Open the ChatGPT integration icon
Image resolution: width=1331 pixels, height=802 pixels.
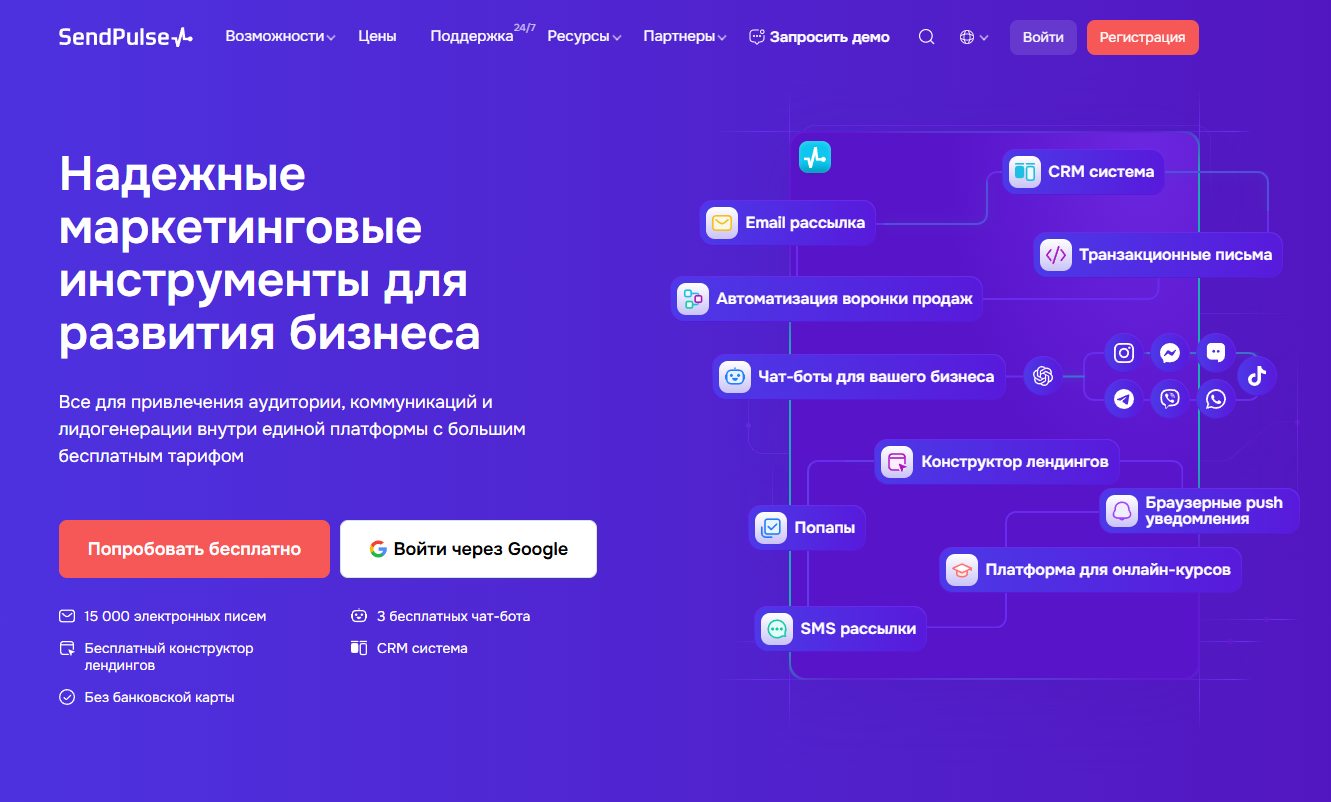point(1043,375)
